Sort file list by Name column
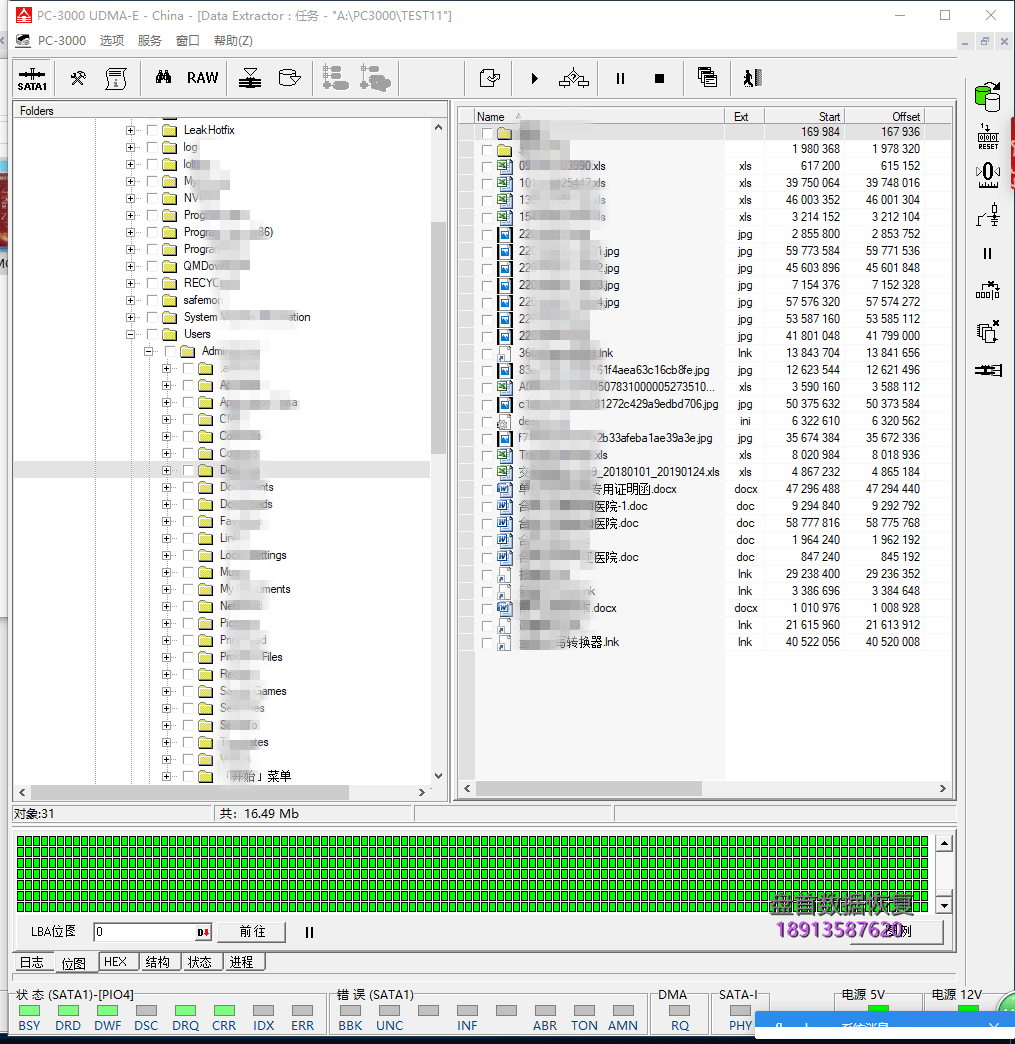Screen dimensions: 1015x1044 (x=599, y=116)
